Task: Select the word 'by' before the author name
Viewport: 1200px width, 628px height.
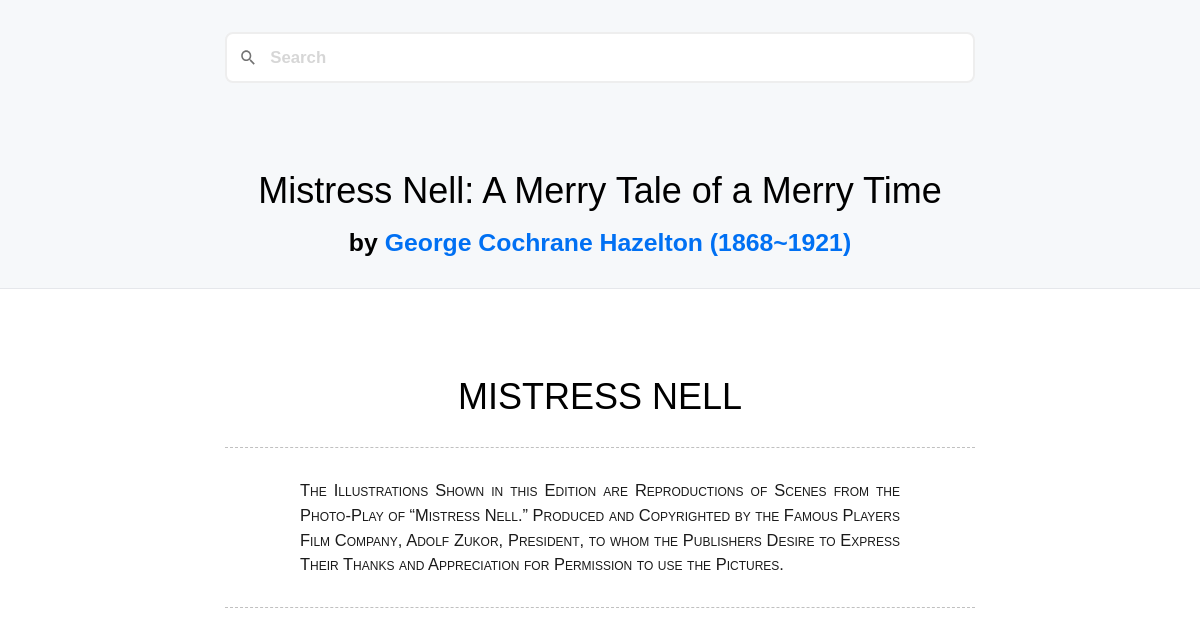Action: (365, 242)
